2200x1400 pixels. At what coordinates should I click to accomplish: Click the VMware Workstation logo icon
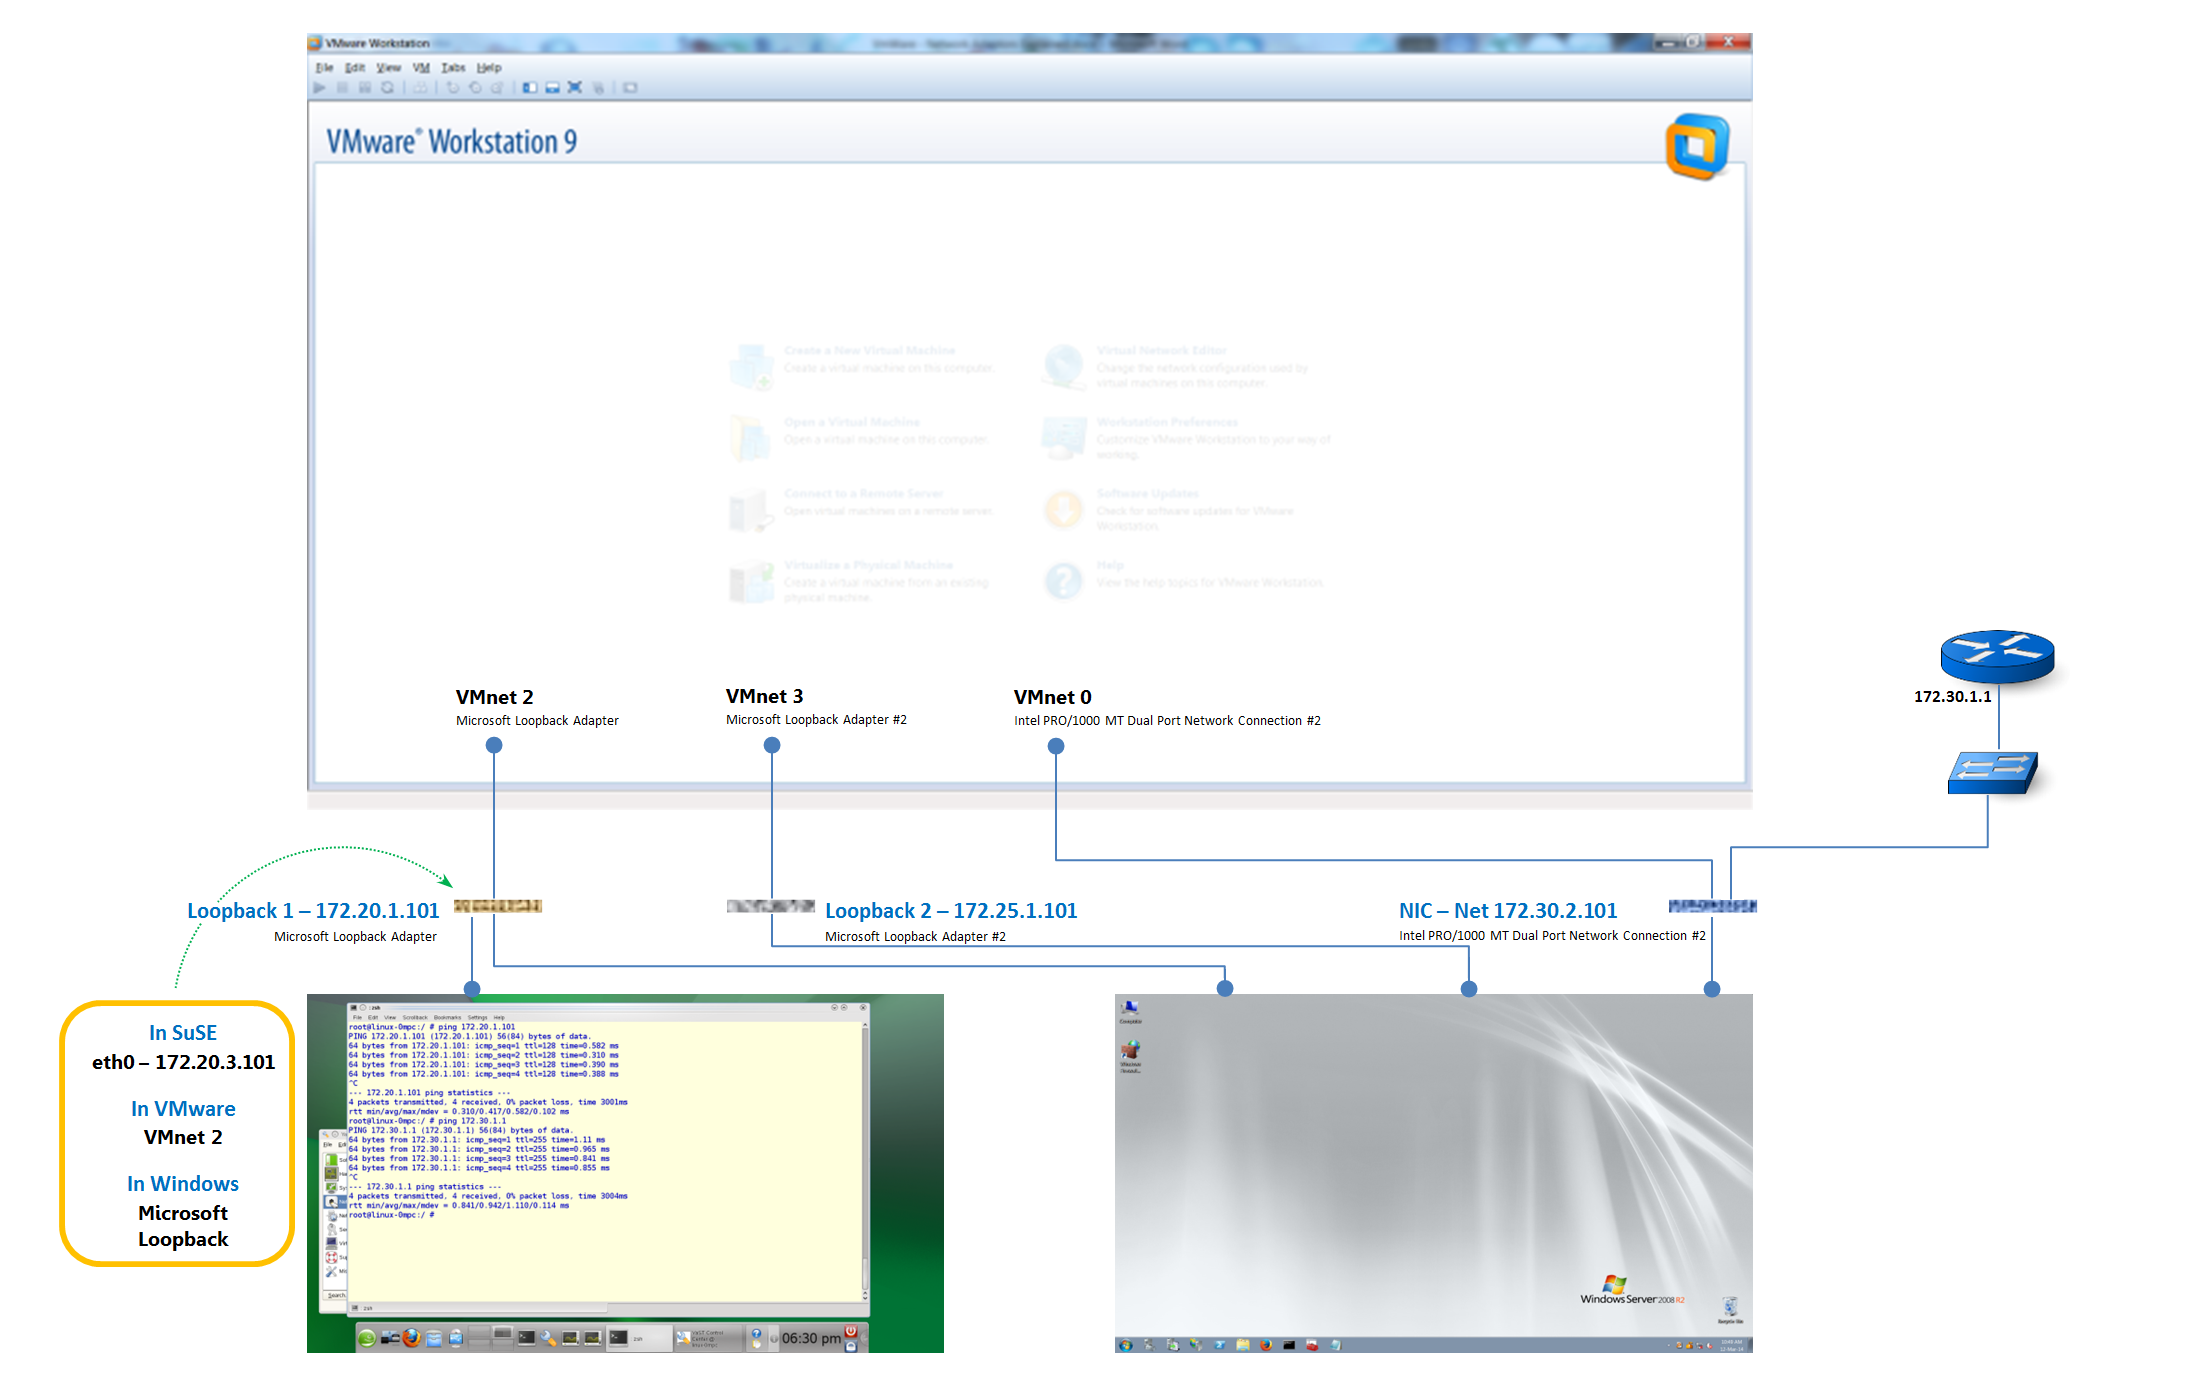(x=1697, y=146)
